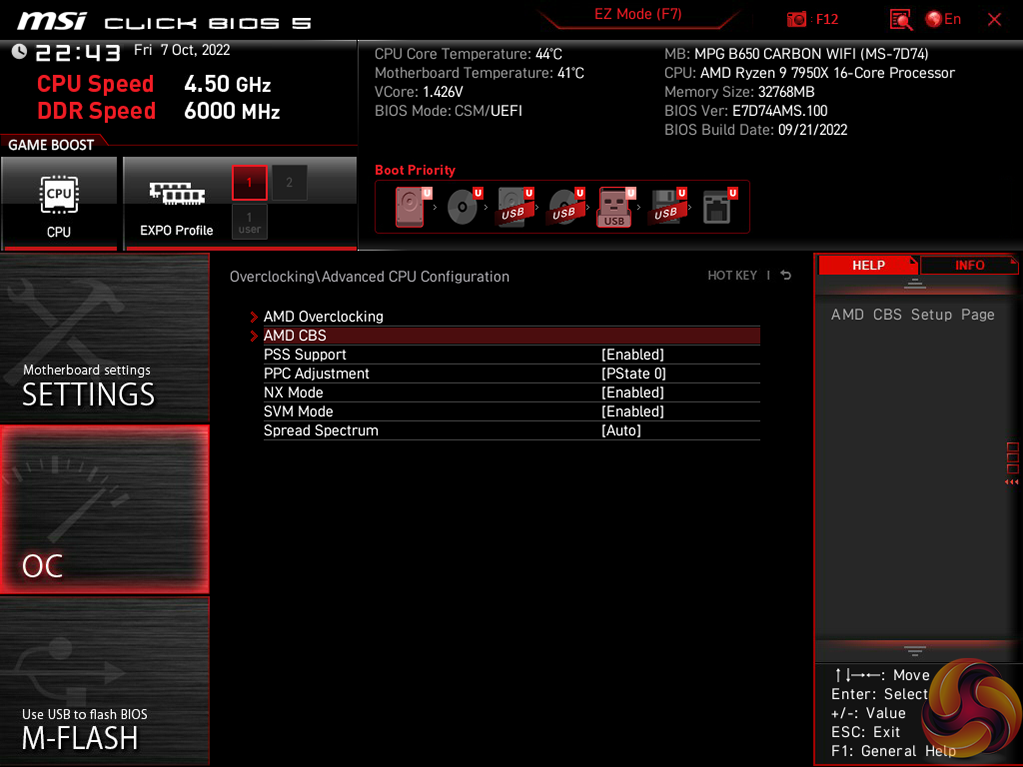Click the CPU Speed 4.50 GHz value
Image resolution: width=1023 pixels, height=767 pixels.
pyautogui.click(x=227, y=84)
